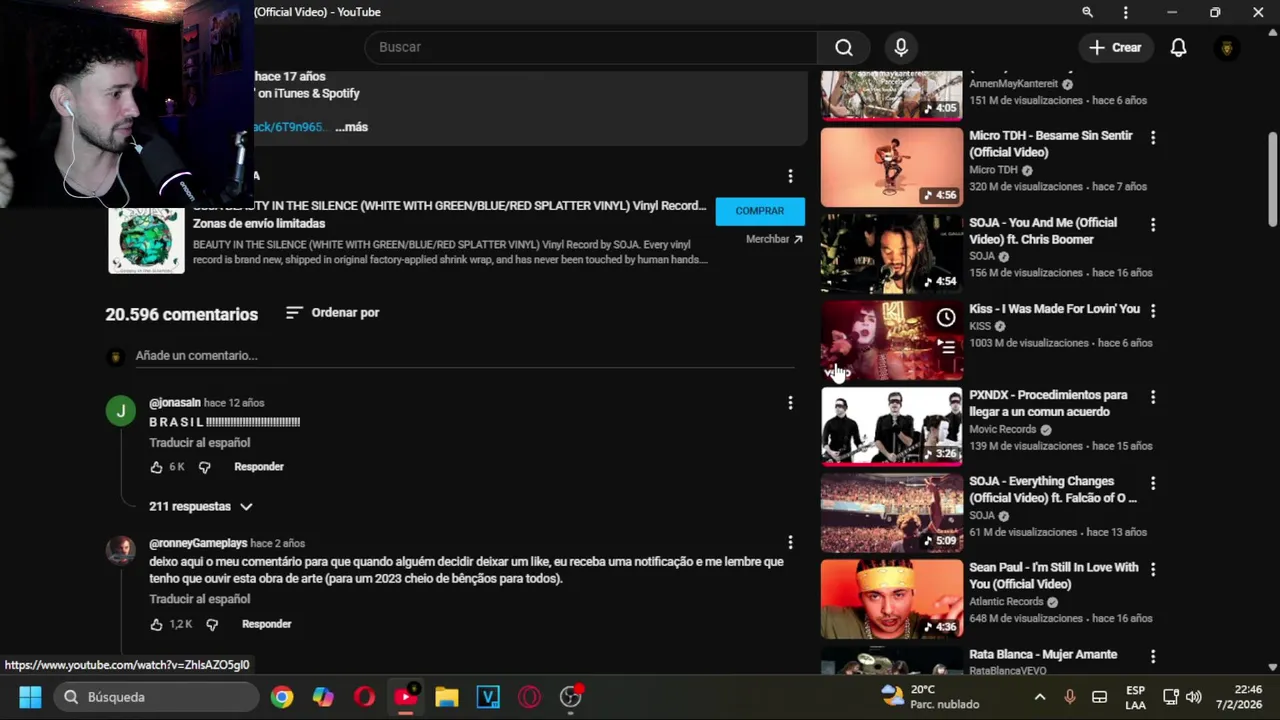This screenshot has width=1280, height=720.
Task: Click the vinyl record merch thumbnail
Action: coord(146,240)
